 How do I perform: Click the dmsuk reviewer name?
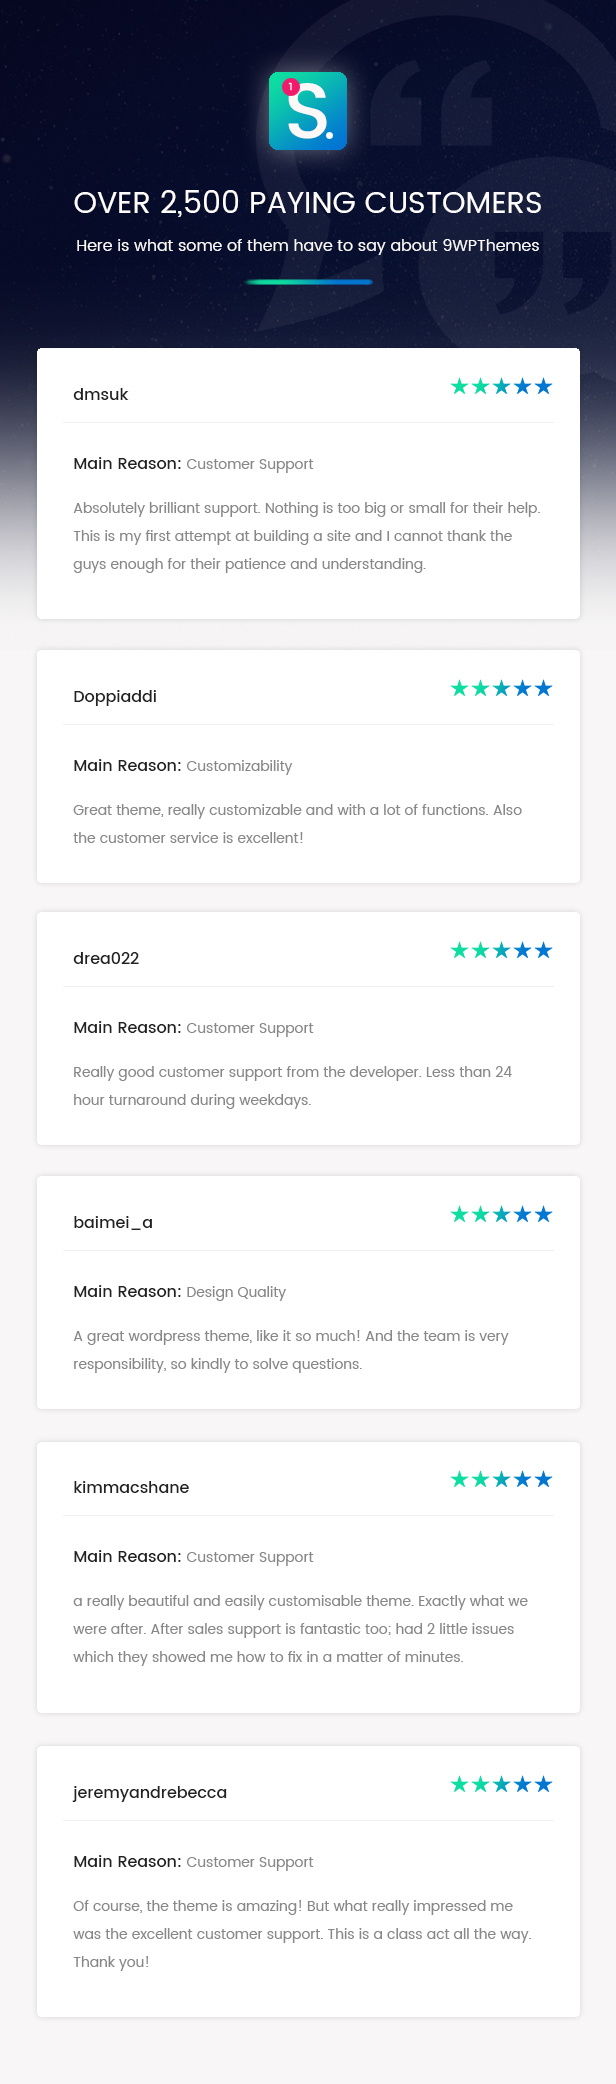pyautogui.click(x=101, y=395)
